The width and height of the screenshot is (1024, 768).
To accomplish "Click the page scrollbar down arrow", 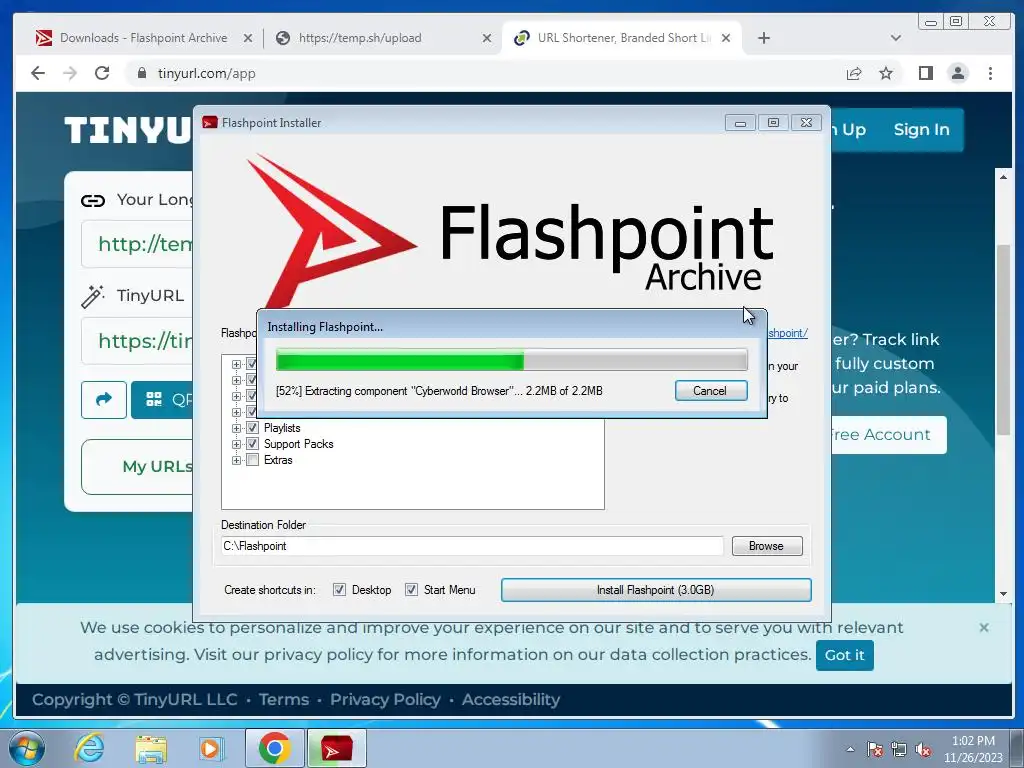I will [x=1004, y=594].
